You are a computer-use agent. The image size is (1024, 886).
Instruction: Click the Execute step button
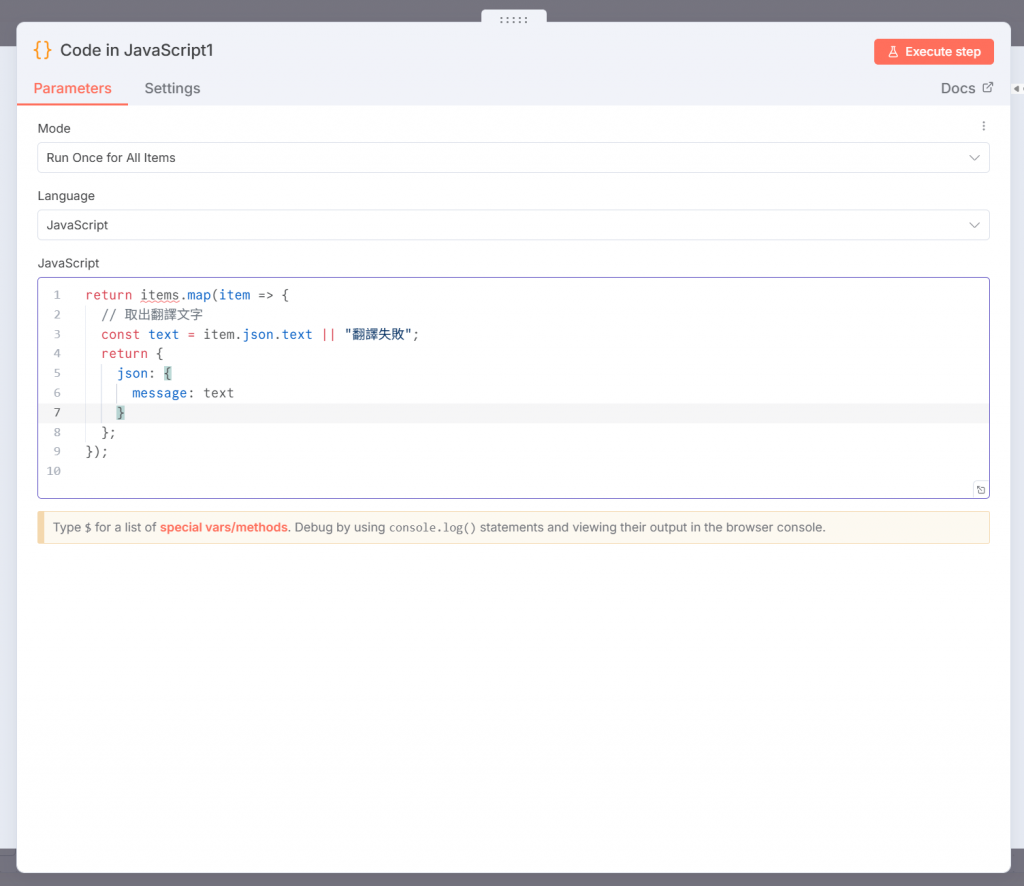tap(933, 52)
